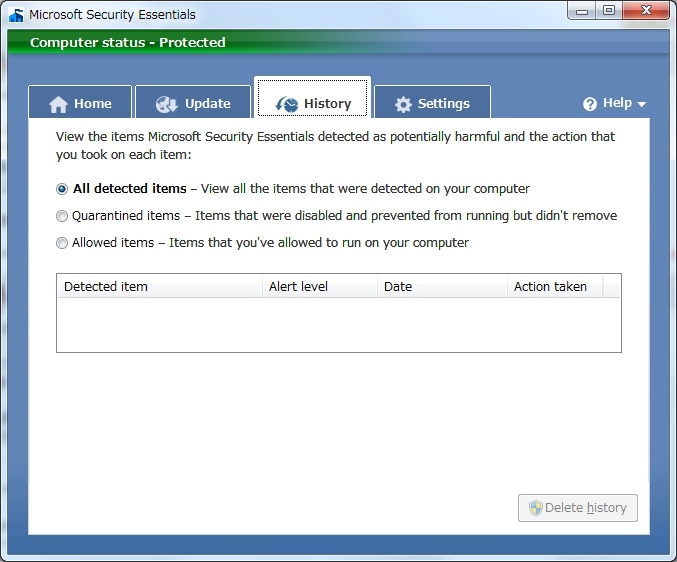Click the Settings tab gear icon
677x562 pixels.
click(403, 104)
